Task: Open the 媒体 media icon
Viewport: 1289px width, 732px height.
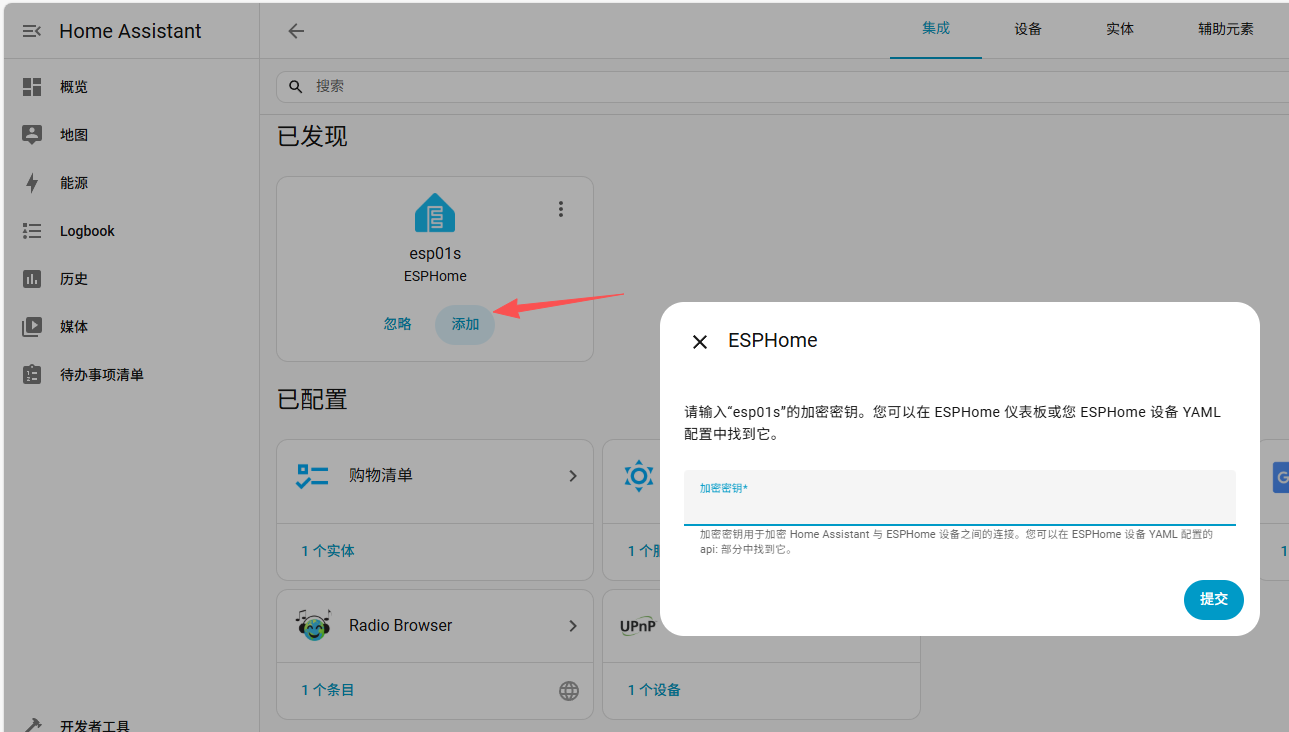Action: [x=32, y=327]
